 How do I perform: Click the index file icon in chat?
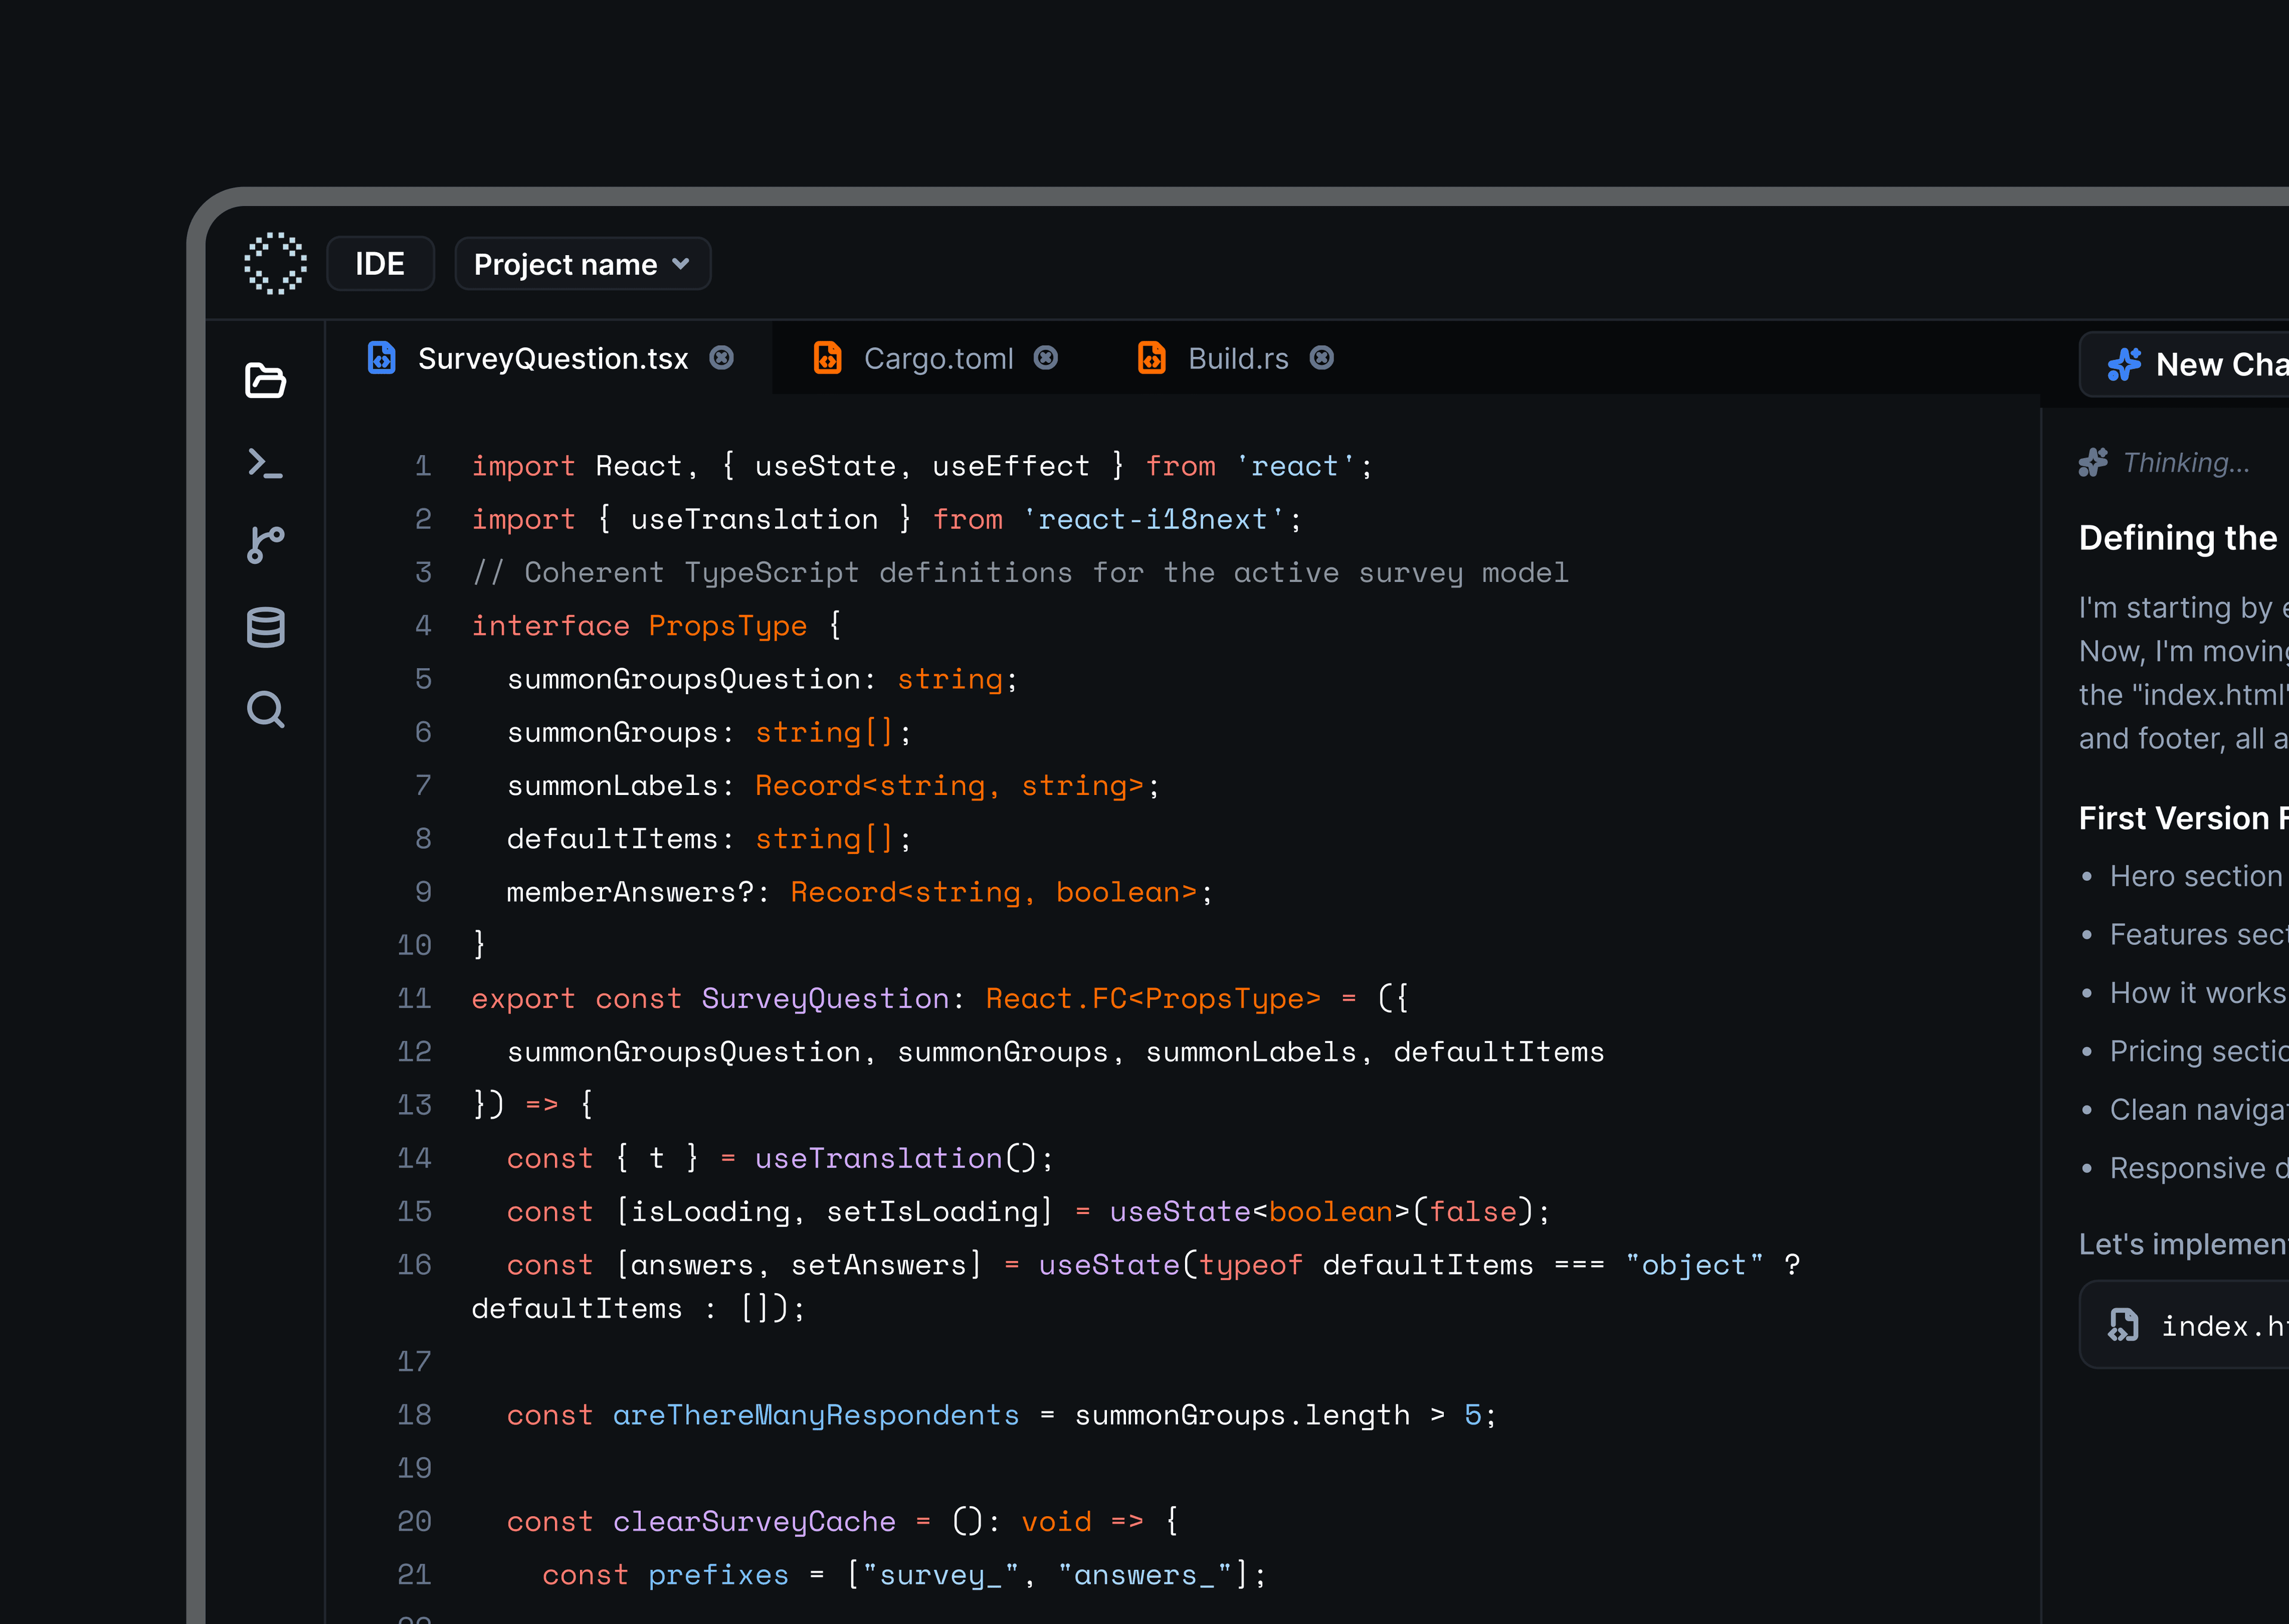2123,1325
